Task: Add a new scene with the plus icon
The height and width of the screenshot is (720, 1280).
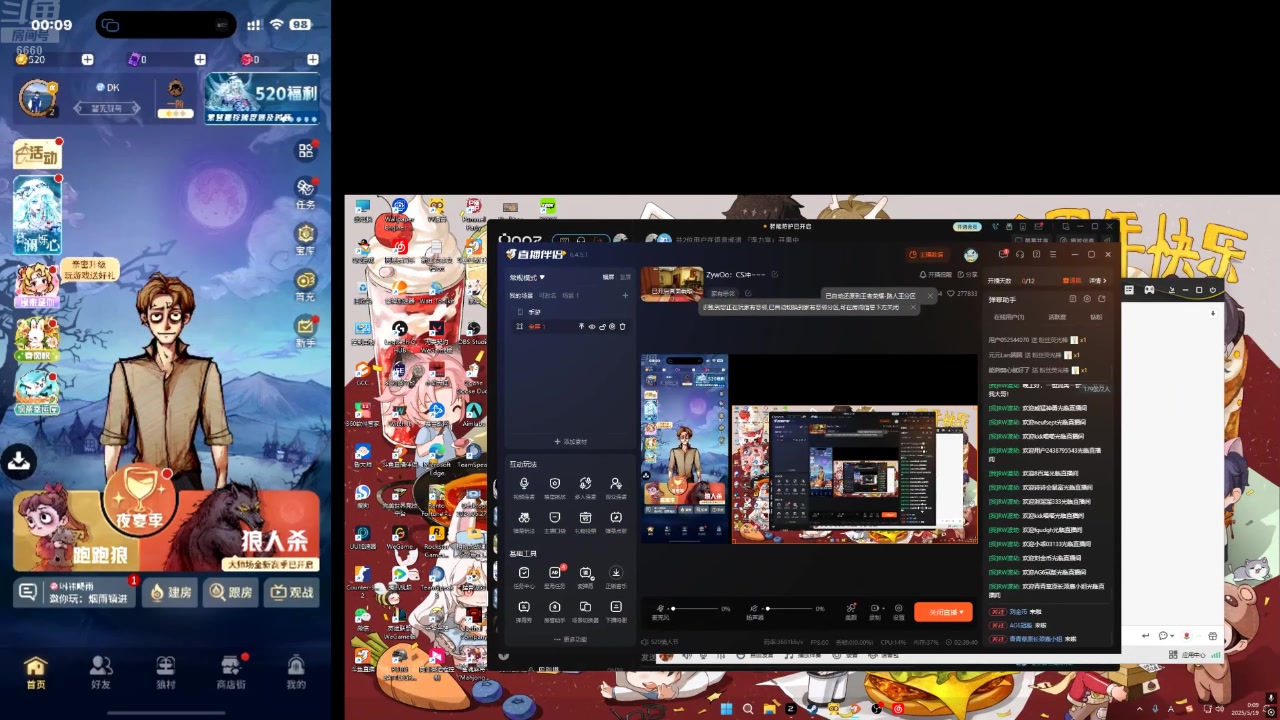Action: click(x=625, y=295)
